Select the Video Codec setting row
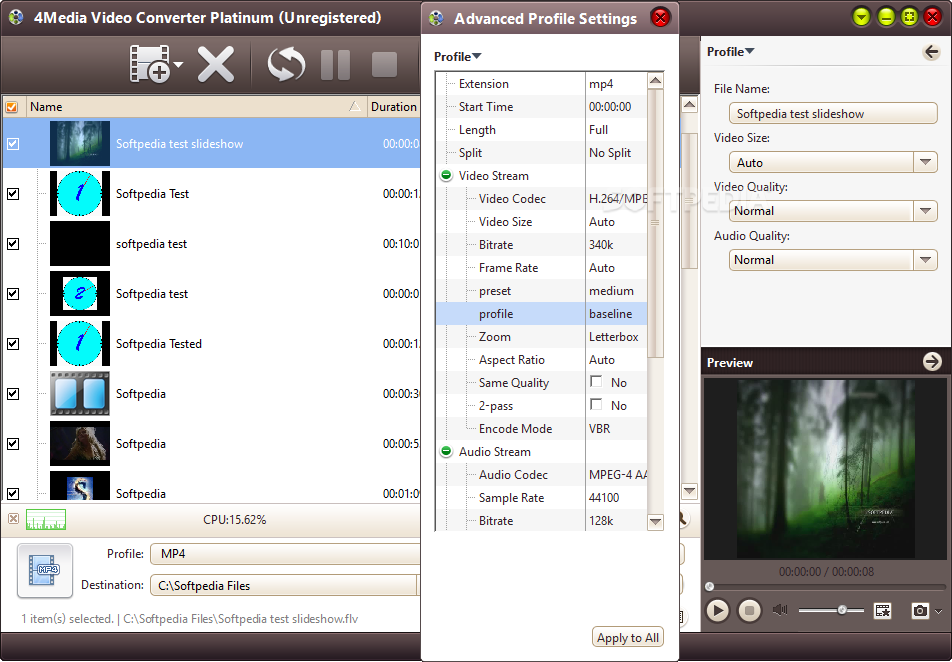 tap(542, 199)
